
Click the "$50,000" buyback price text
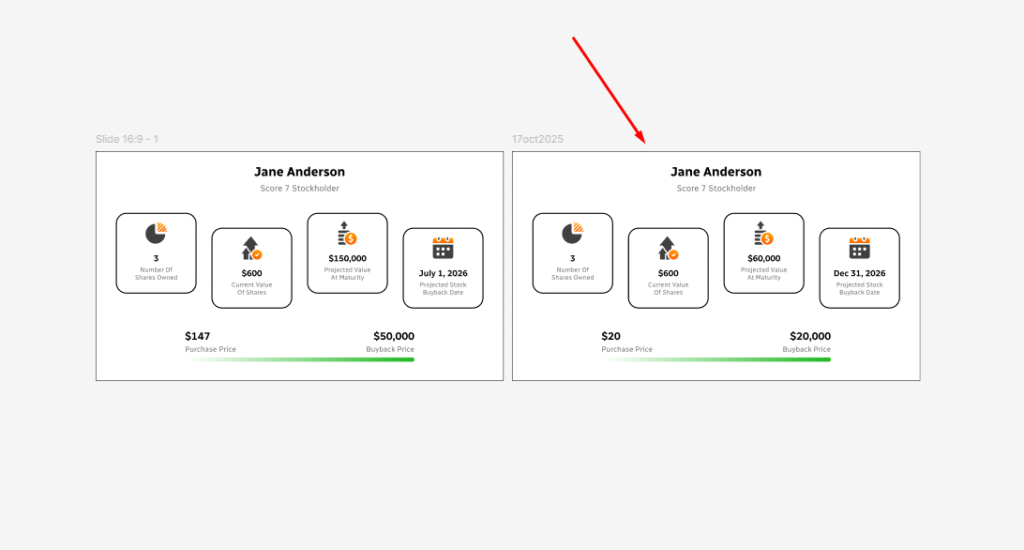393,337
